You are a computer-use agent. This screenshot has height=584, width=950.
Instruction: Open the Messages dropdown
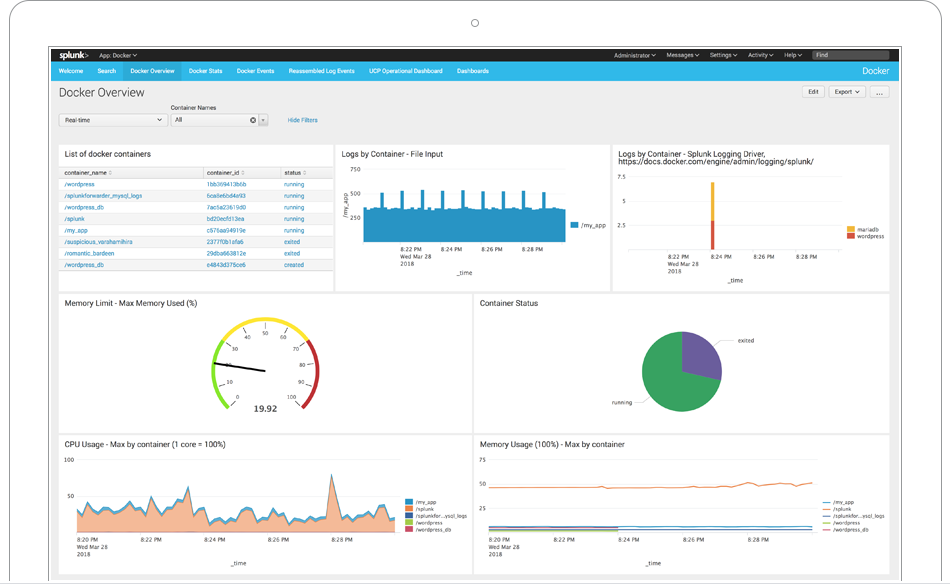[683, 55]
